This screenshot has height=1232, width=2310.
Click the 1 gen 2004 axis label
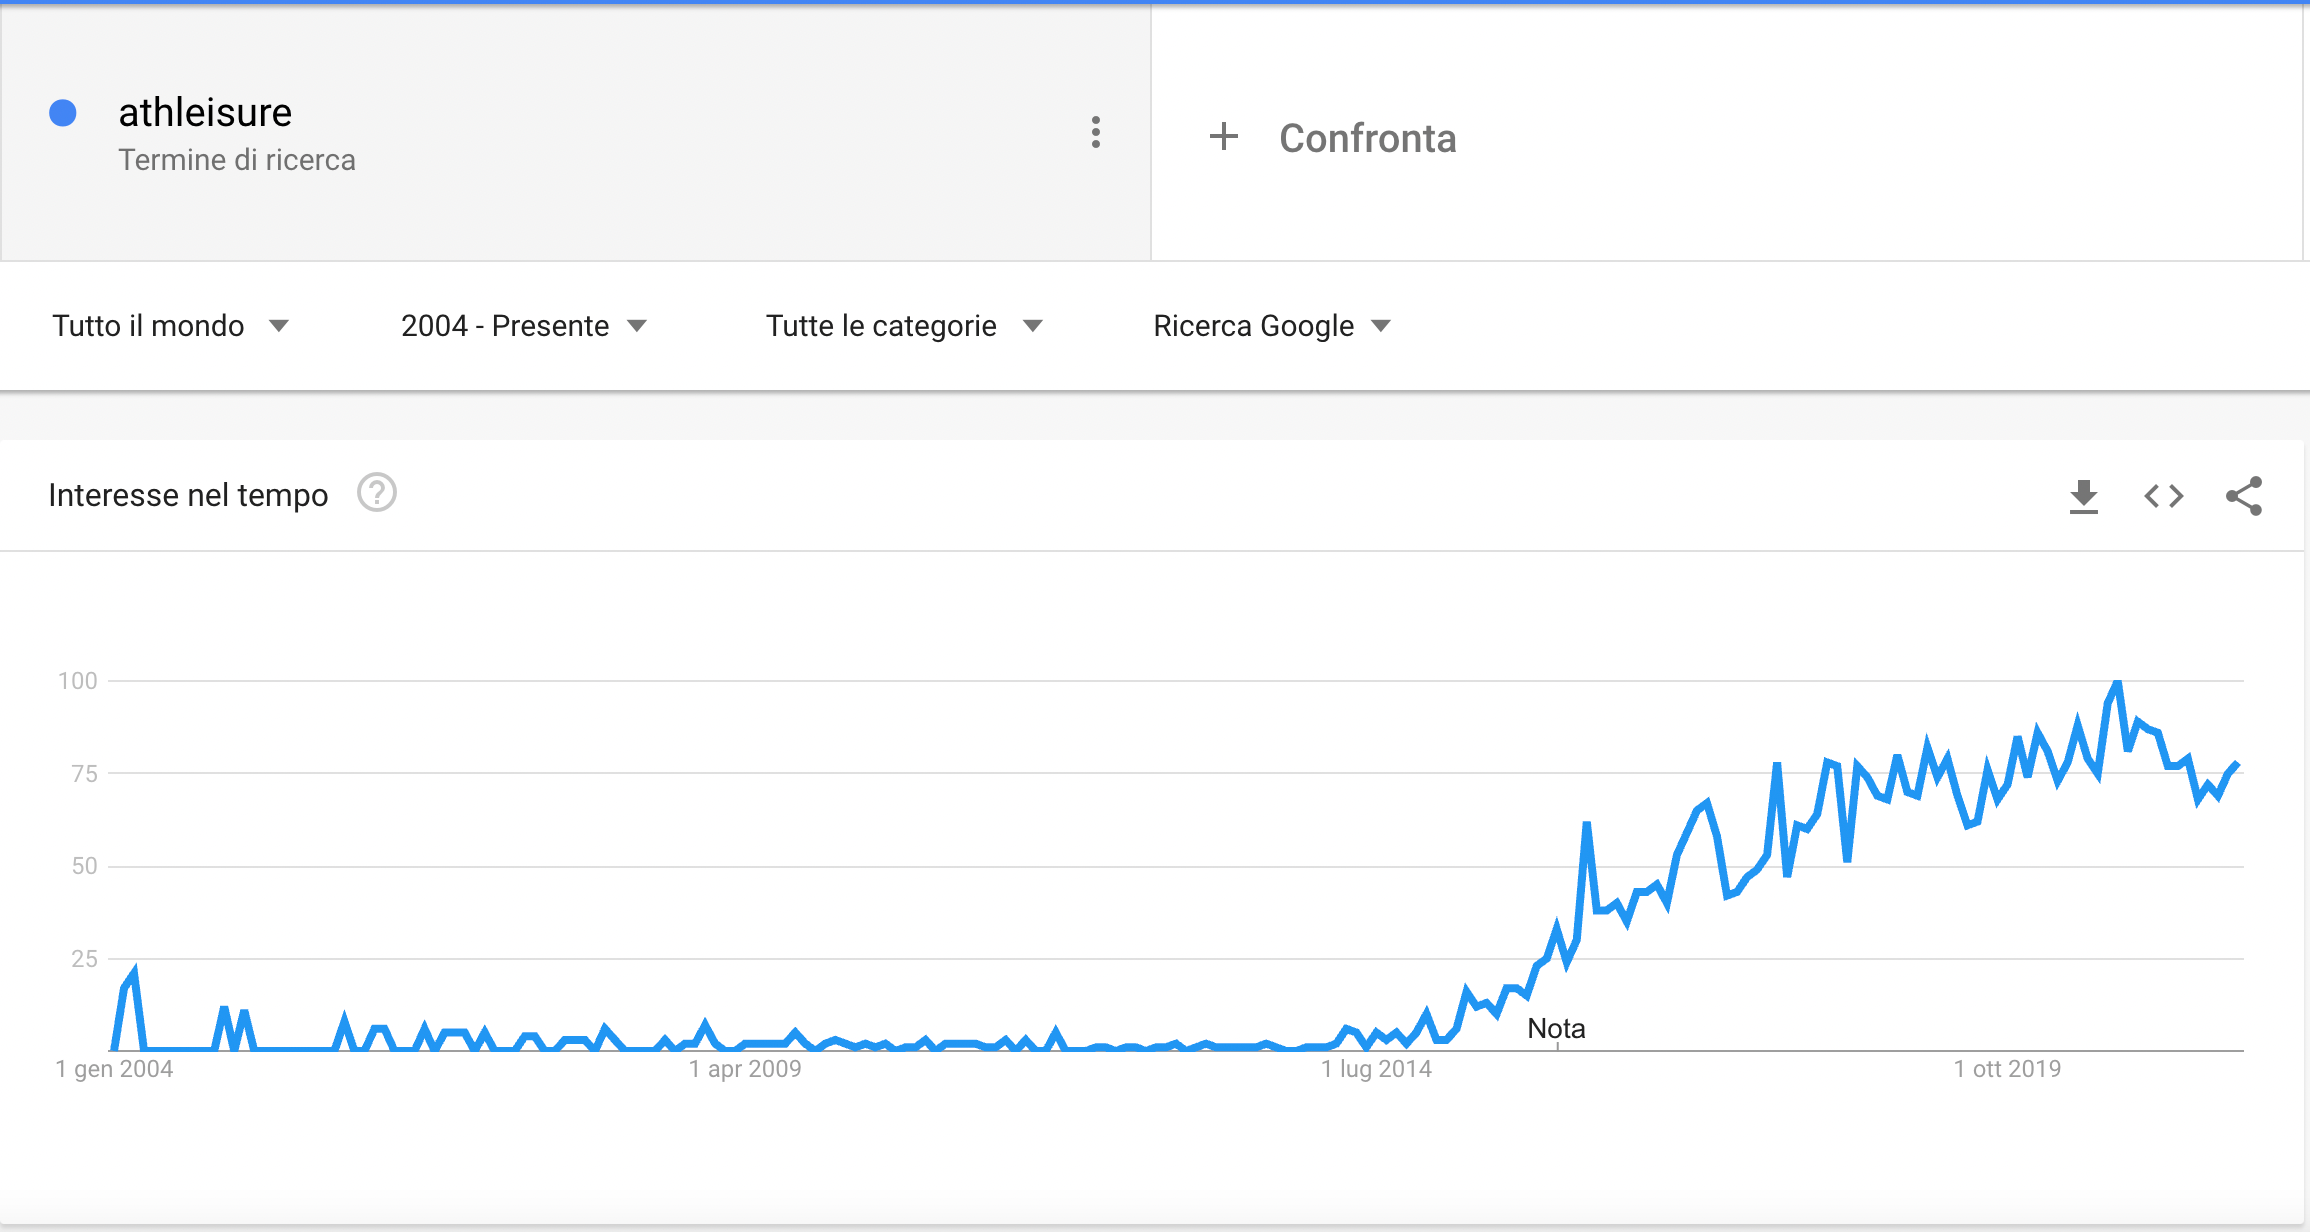(114, 1069)
